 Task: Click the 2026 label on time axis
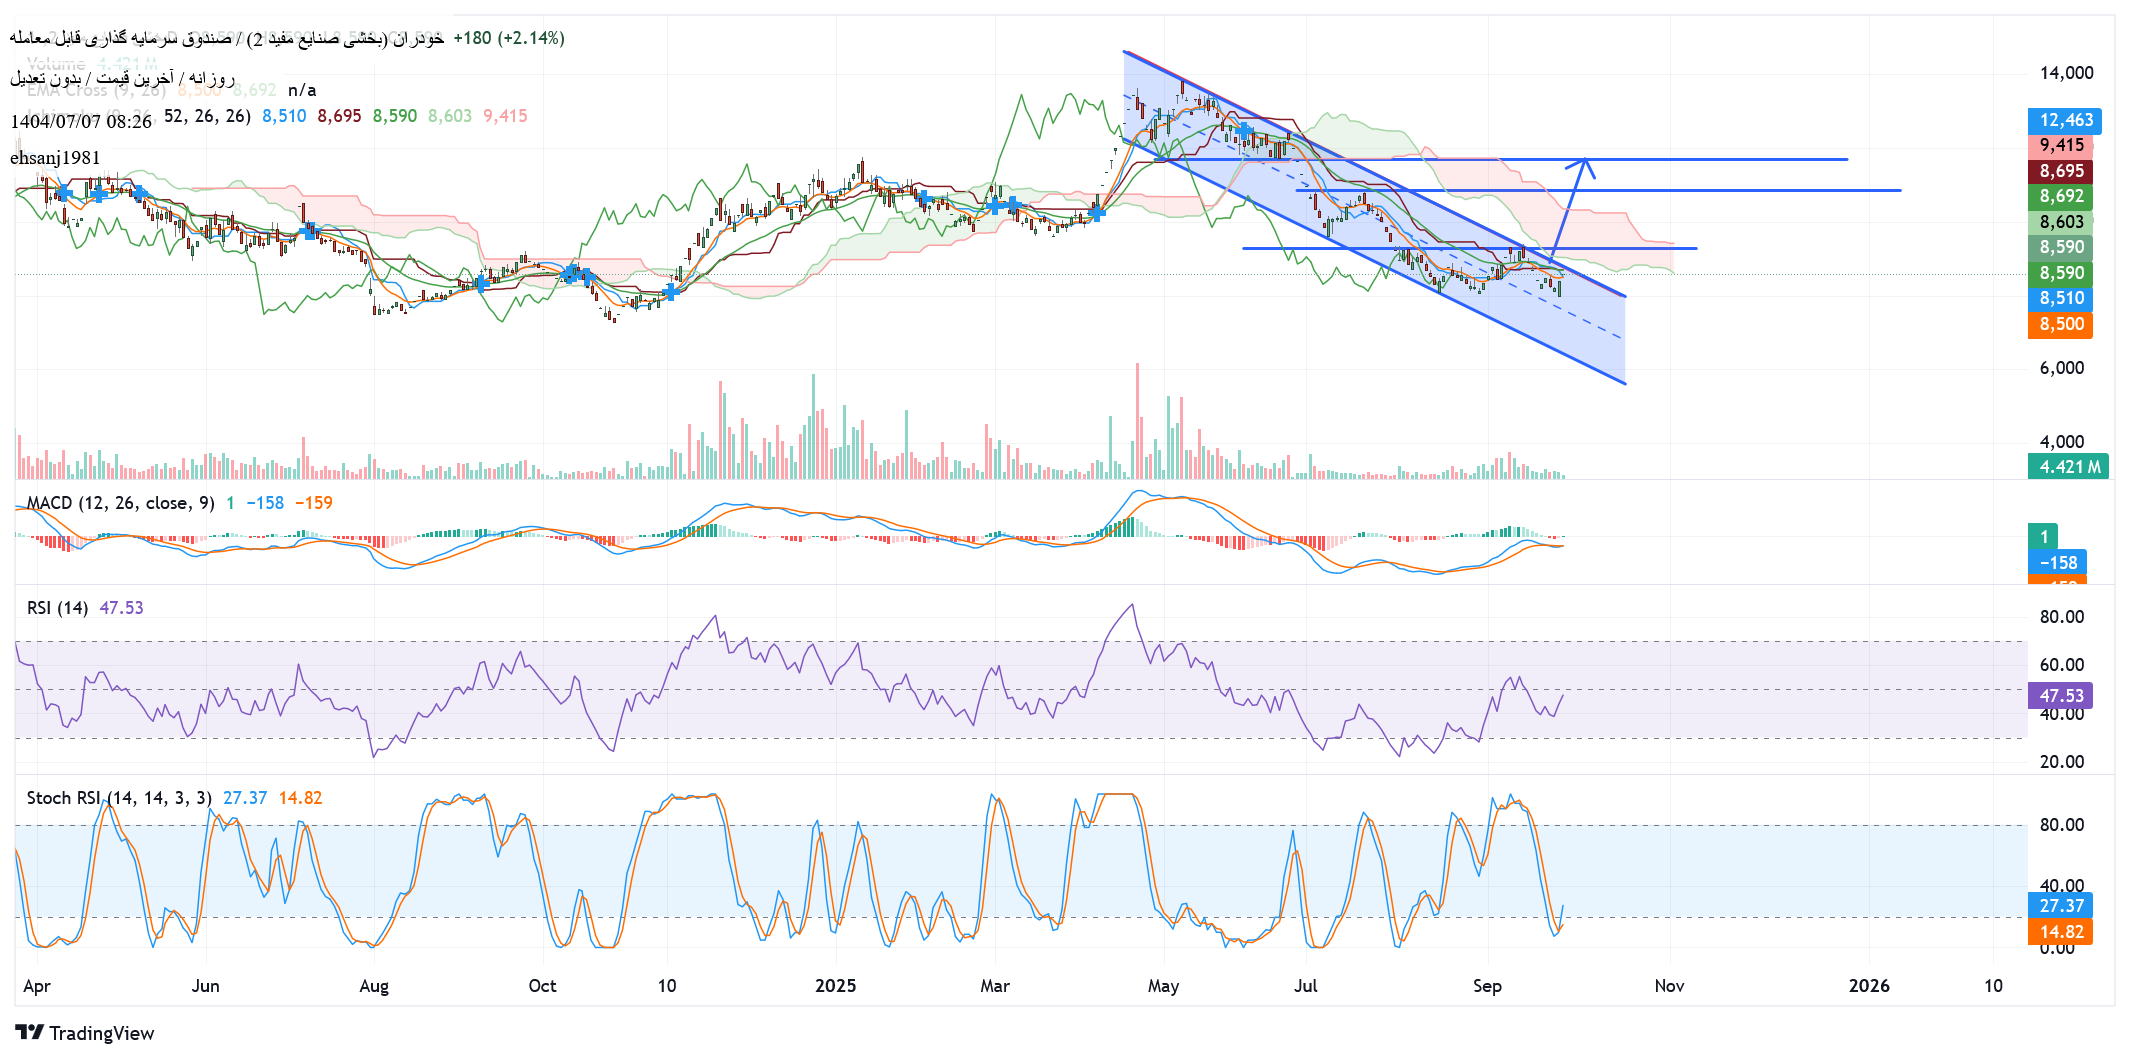coord(1868,986)
